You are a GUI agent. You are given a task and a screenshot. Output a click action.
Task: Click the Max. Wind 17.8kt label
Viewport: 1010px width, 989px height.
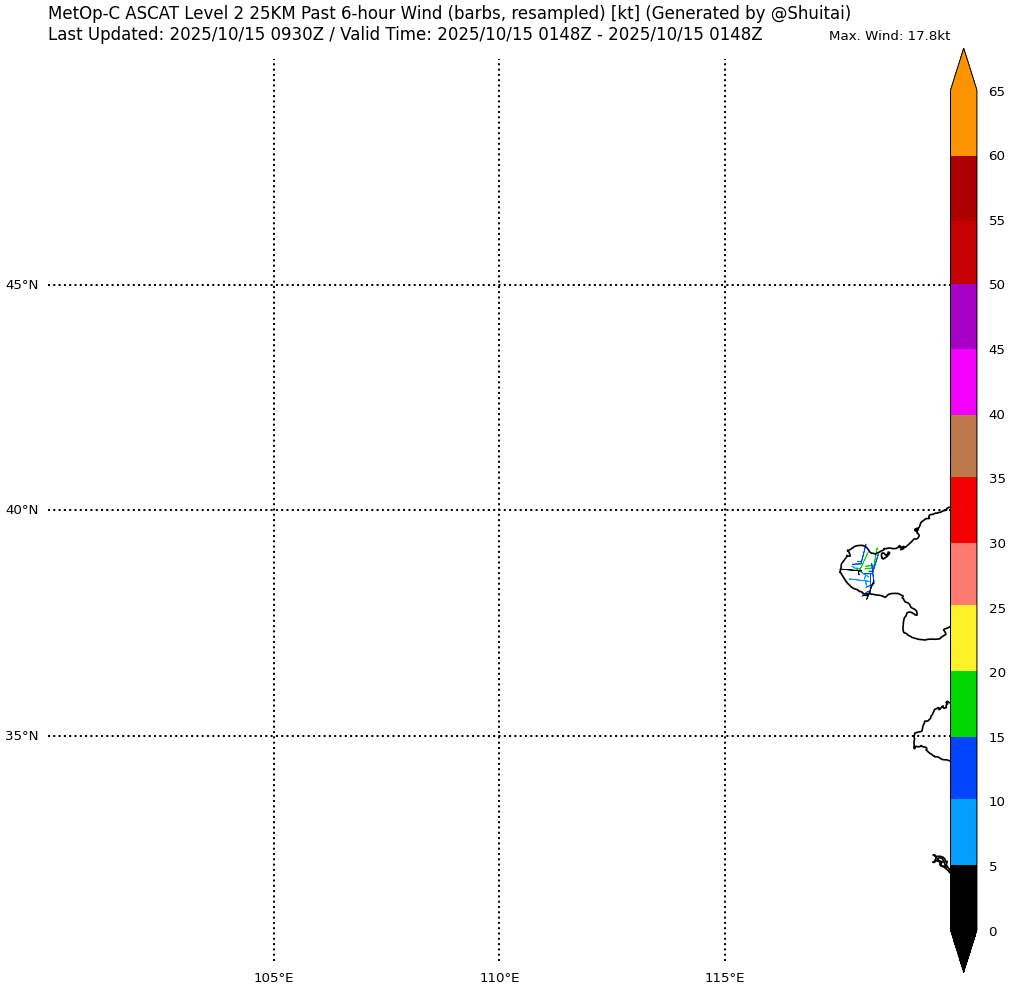(889, 36)
